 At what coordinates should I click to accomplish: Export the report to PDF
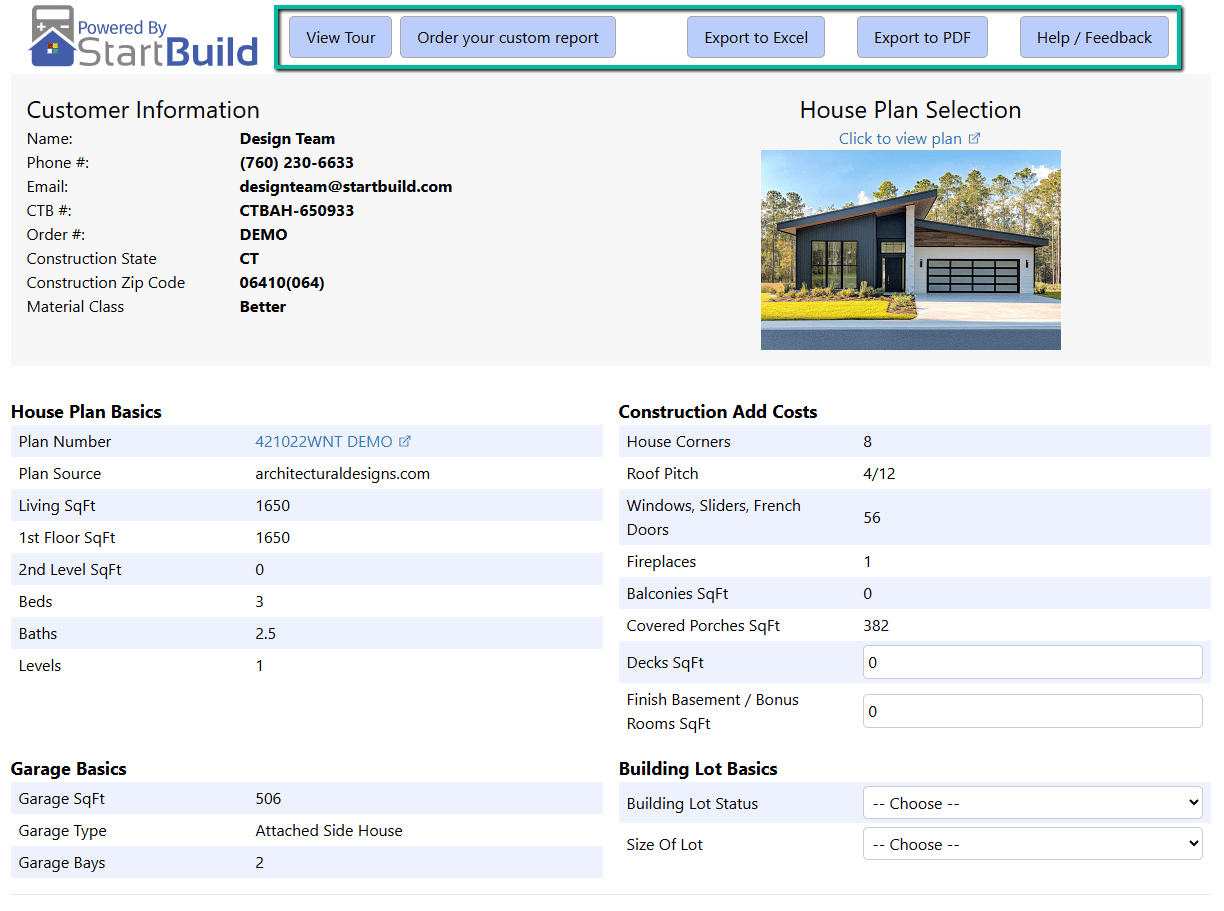click(922, 36)
